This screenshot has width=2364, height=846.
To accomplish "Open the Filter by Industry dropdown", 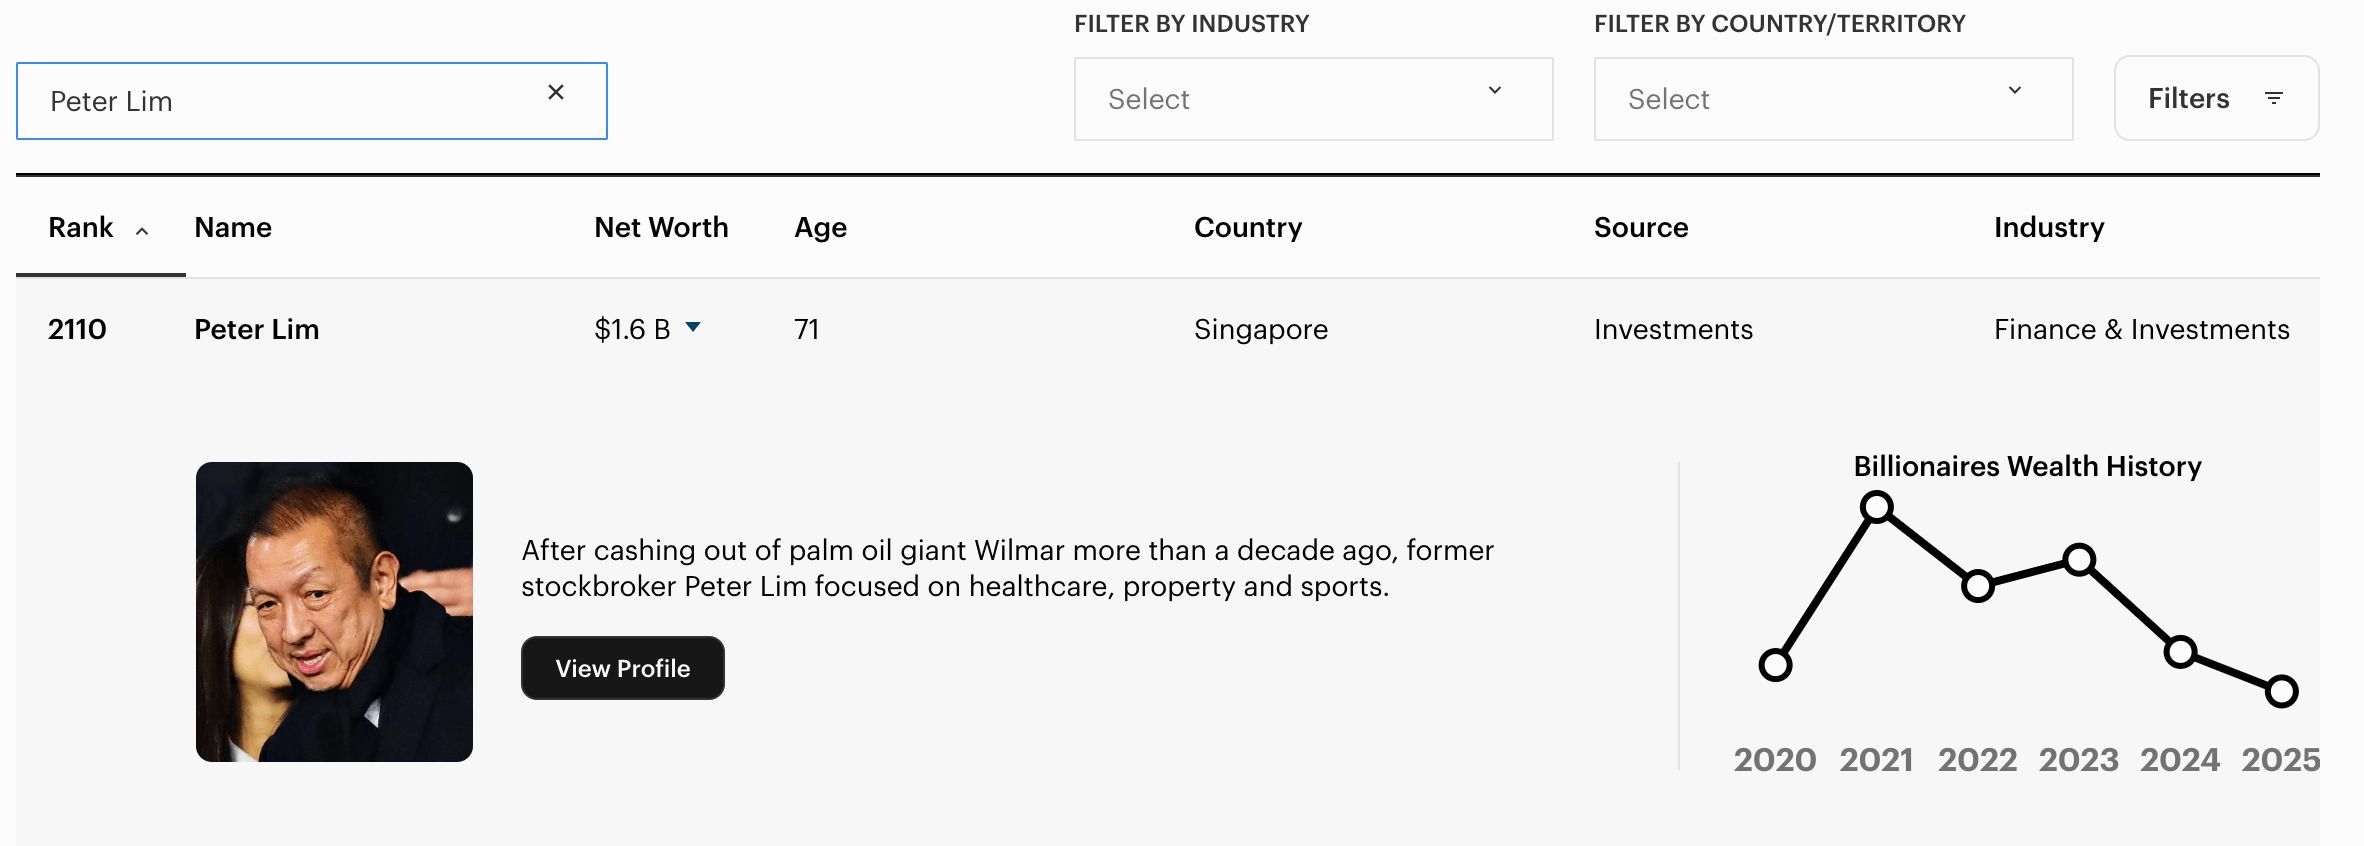I will click(x=1313, y=99).
